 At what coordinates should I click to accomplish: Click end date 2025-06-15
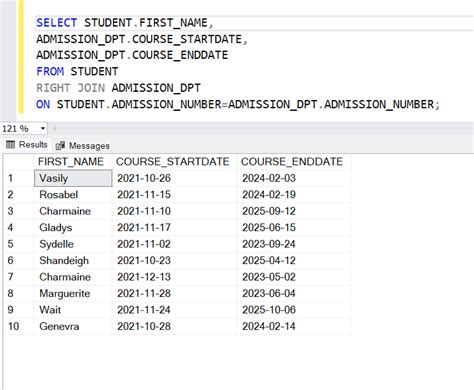tap(294, 228)
